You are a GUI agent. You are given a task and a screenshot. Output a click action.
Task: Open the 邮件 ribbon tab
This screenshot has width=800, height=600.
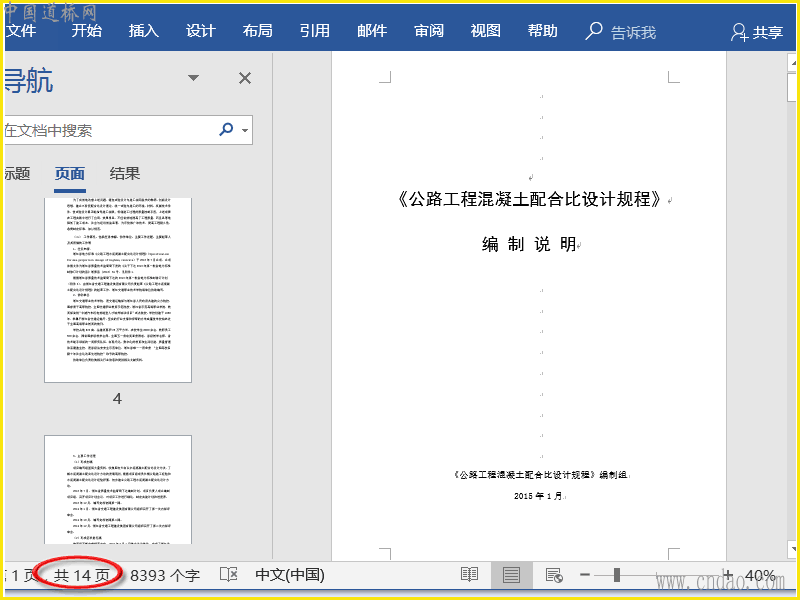coord(372,31)
